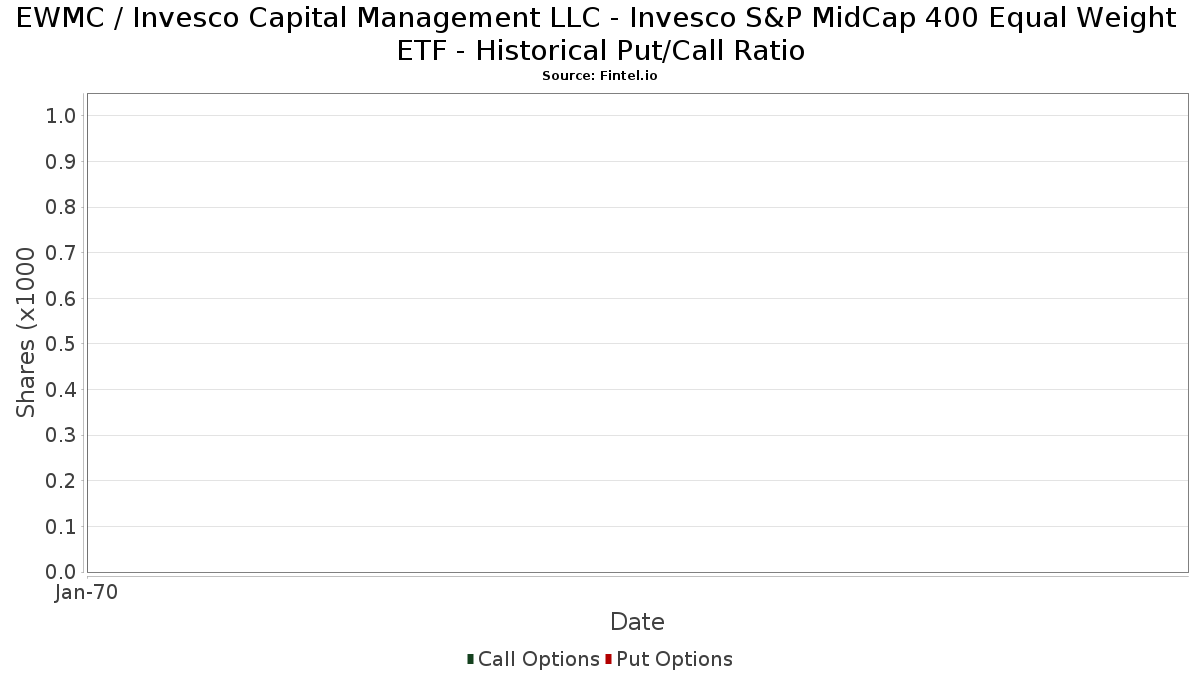Viewport: 1200px width, 675px height.
Task: Click the Date x-axis title
Action: 637,622
